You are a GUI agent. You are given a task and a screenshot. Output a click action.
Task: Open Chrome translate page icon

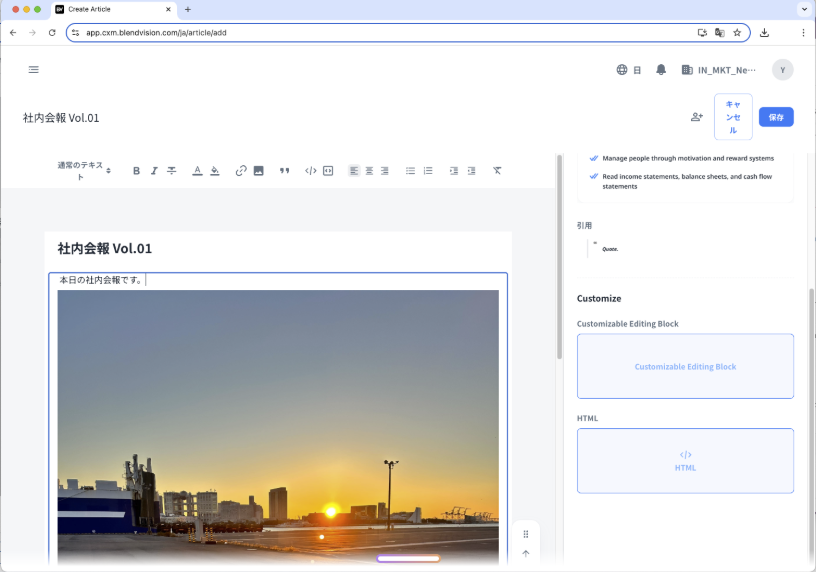click(720, 33)
